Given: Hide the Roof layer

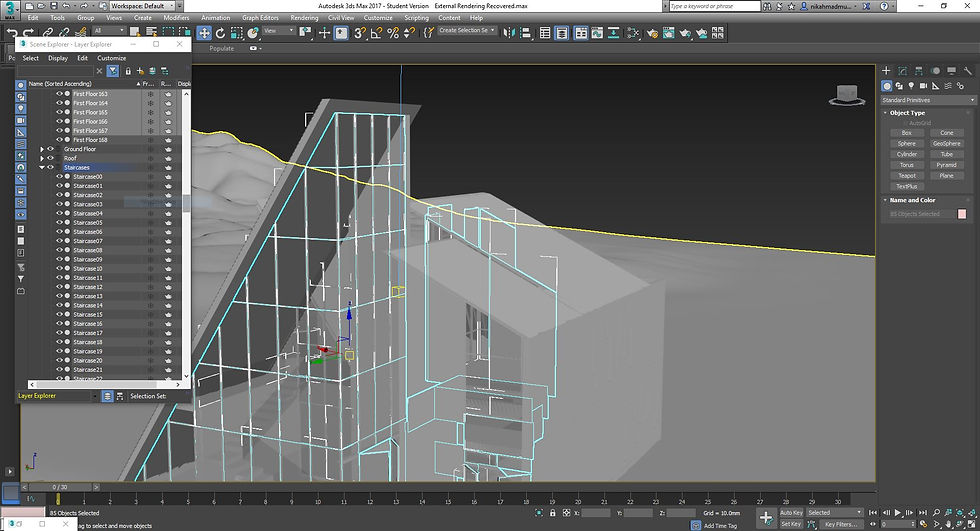Looking at the screenshot, I should tap(51, 158).
